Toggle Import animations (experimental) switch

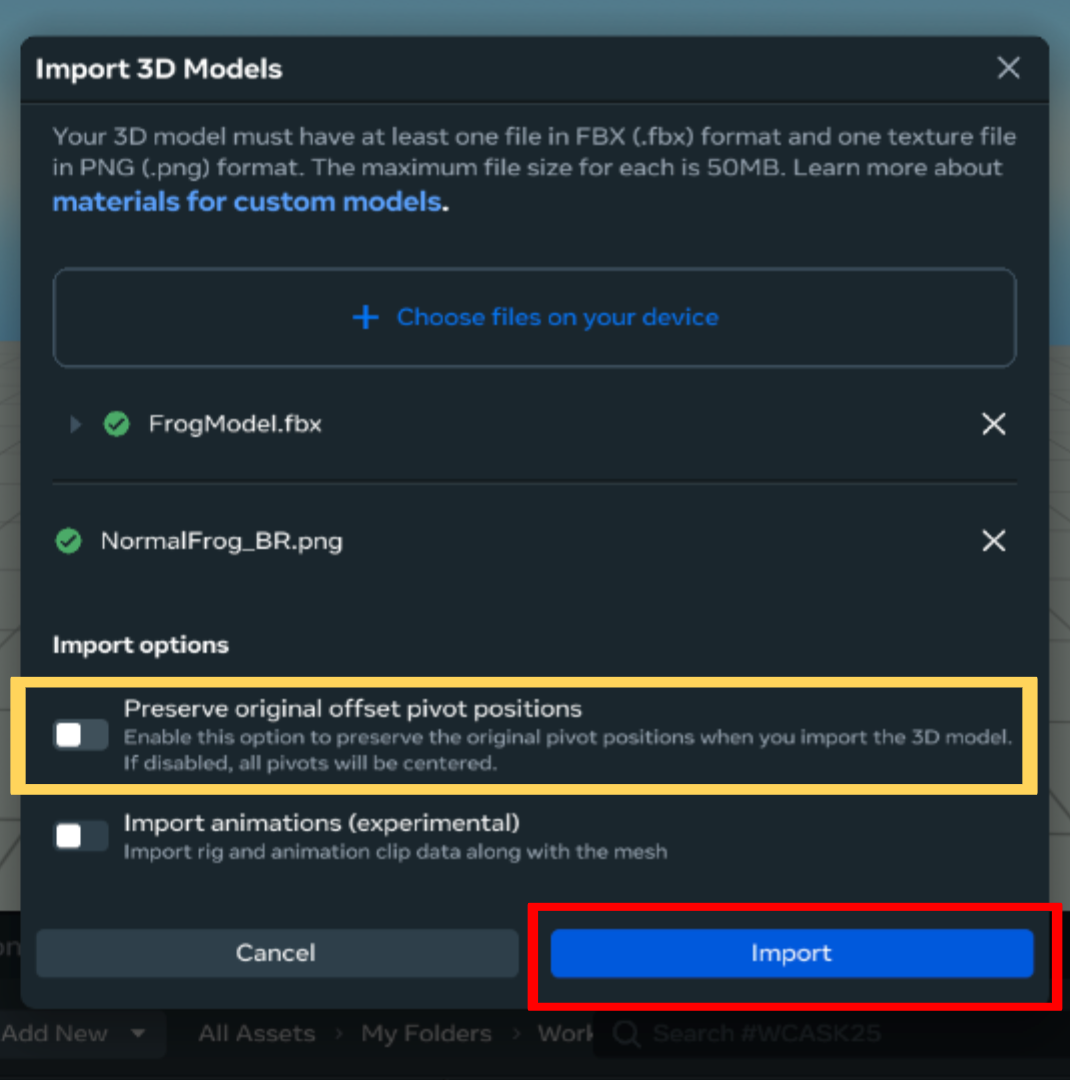click(81, 836)
